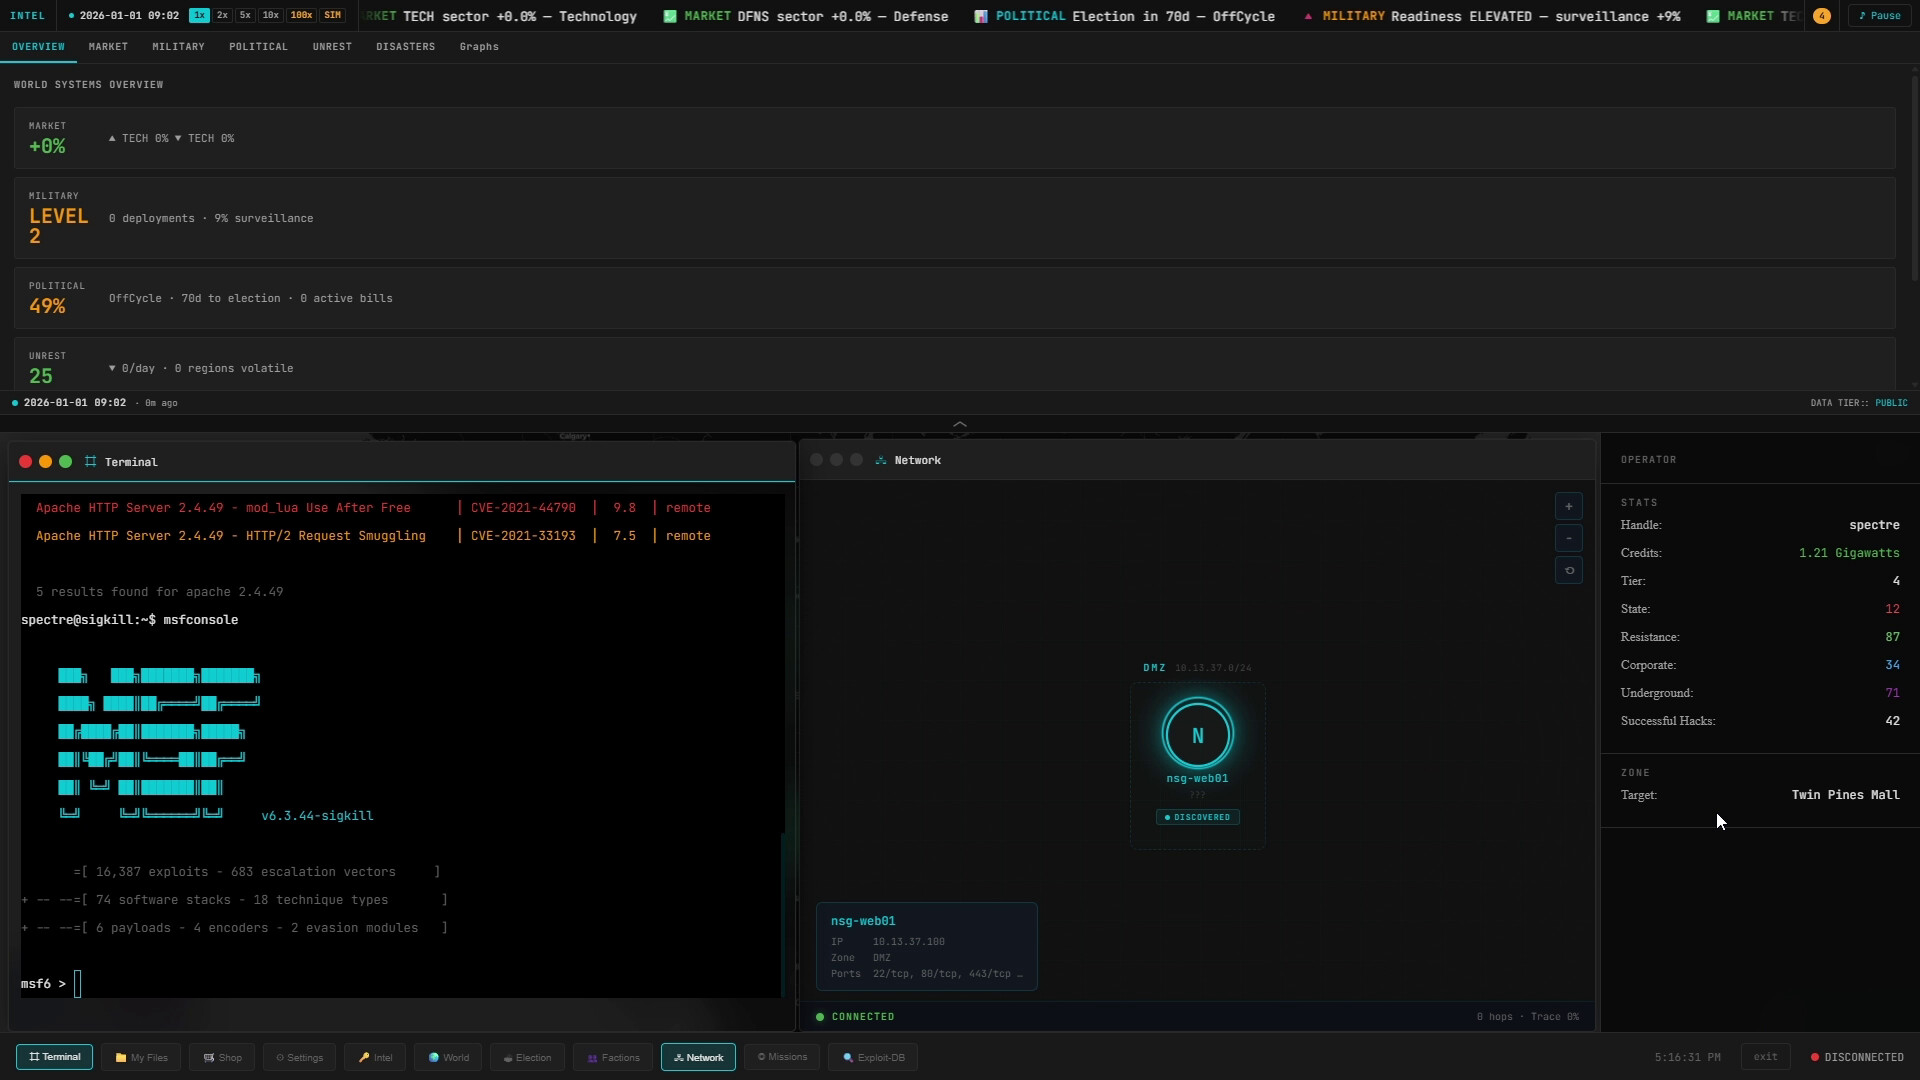Screen dimensions: 1920x1080
Task: Zoom in on the network map with plus button
Action: [x=1568, y=506]
